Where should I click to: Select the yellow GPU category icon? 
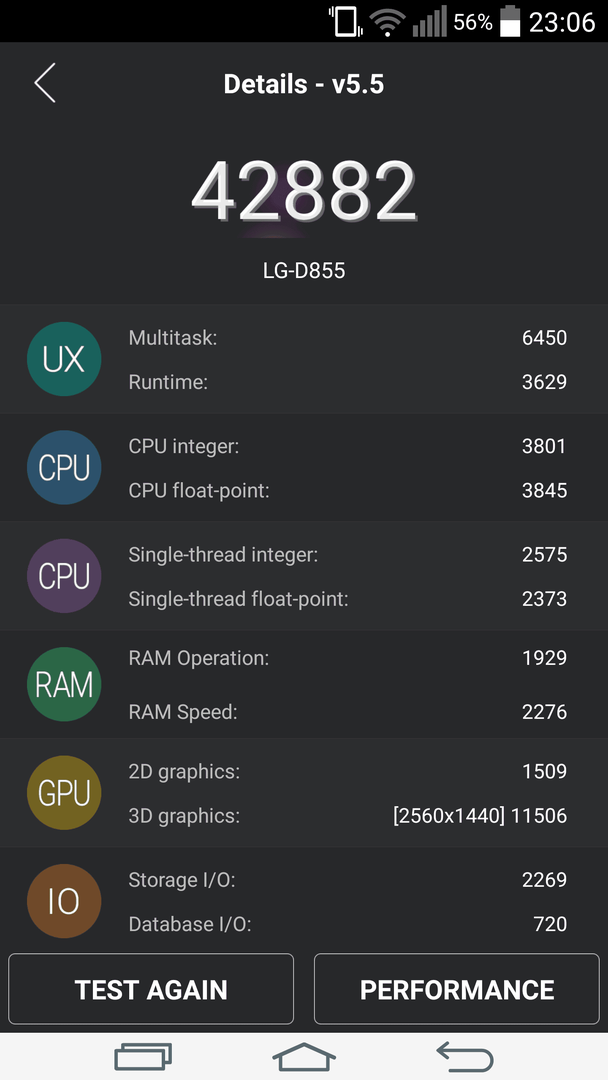click(64, 793)
